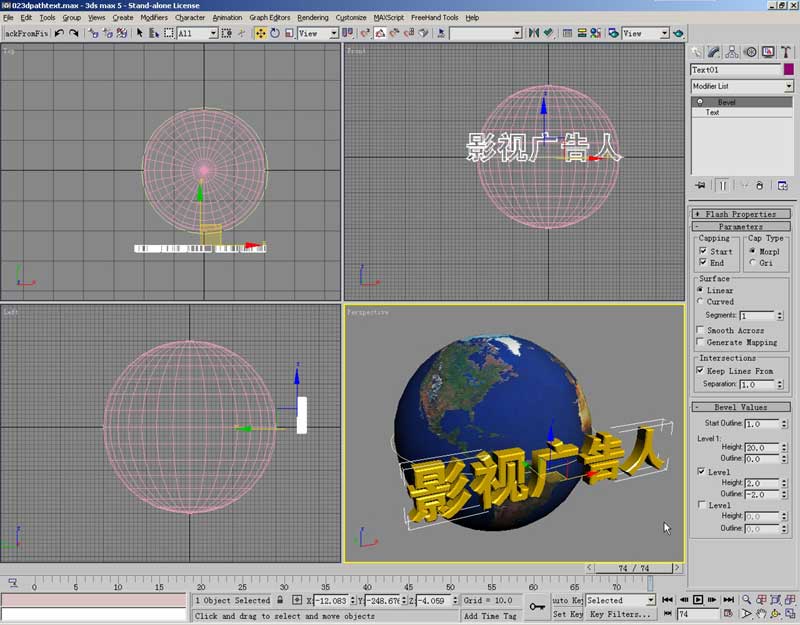Click the Level 1 Height input field
Screen dimensions: 800x625
tap(759, 448)
